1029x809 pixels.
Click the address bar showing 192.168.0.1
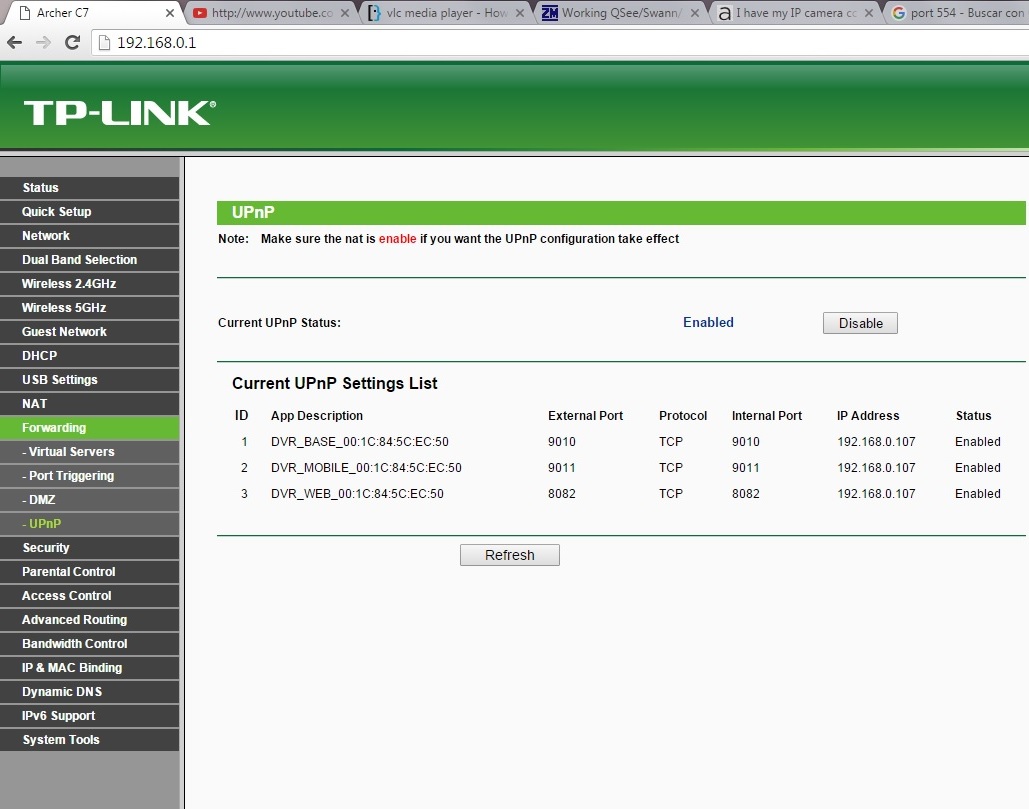560,43
